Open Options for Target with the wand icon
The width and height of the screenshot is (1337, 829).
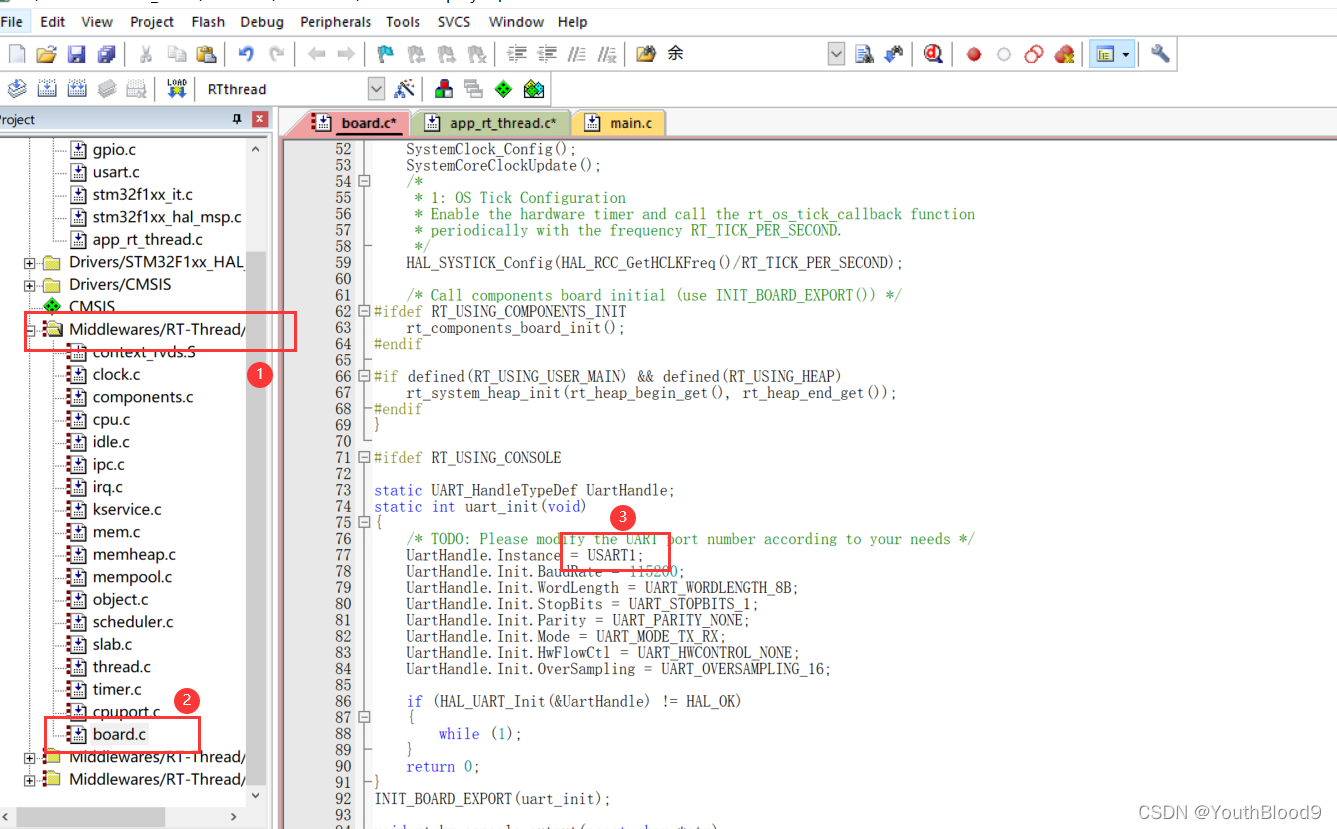[404, 89]
